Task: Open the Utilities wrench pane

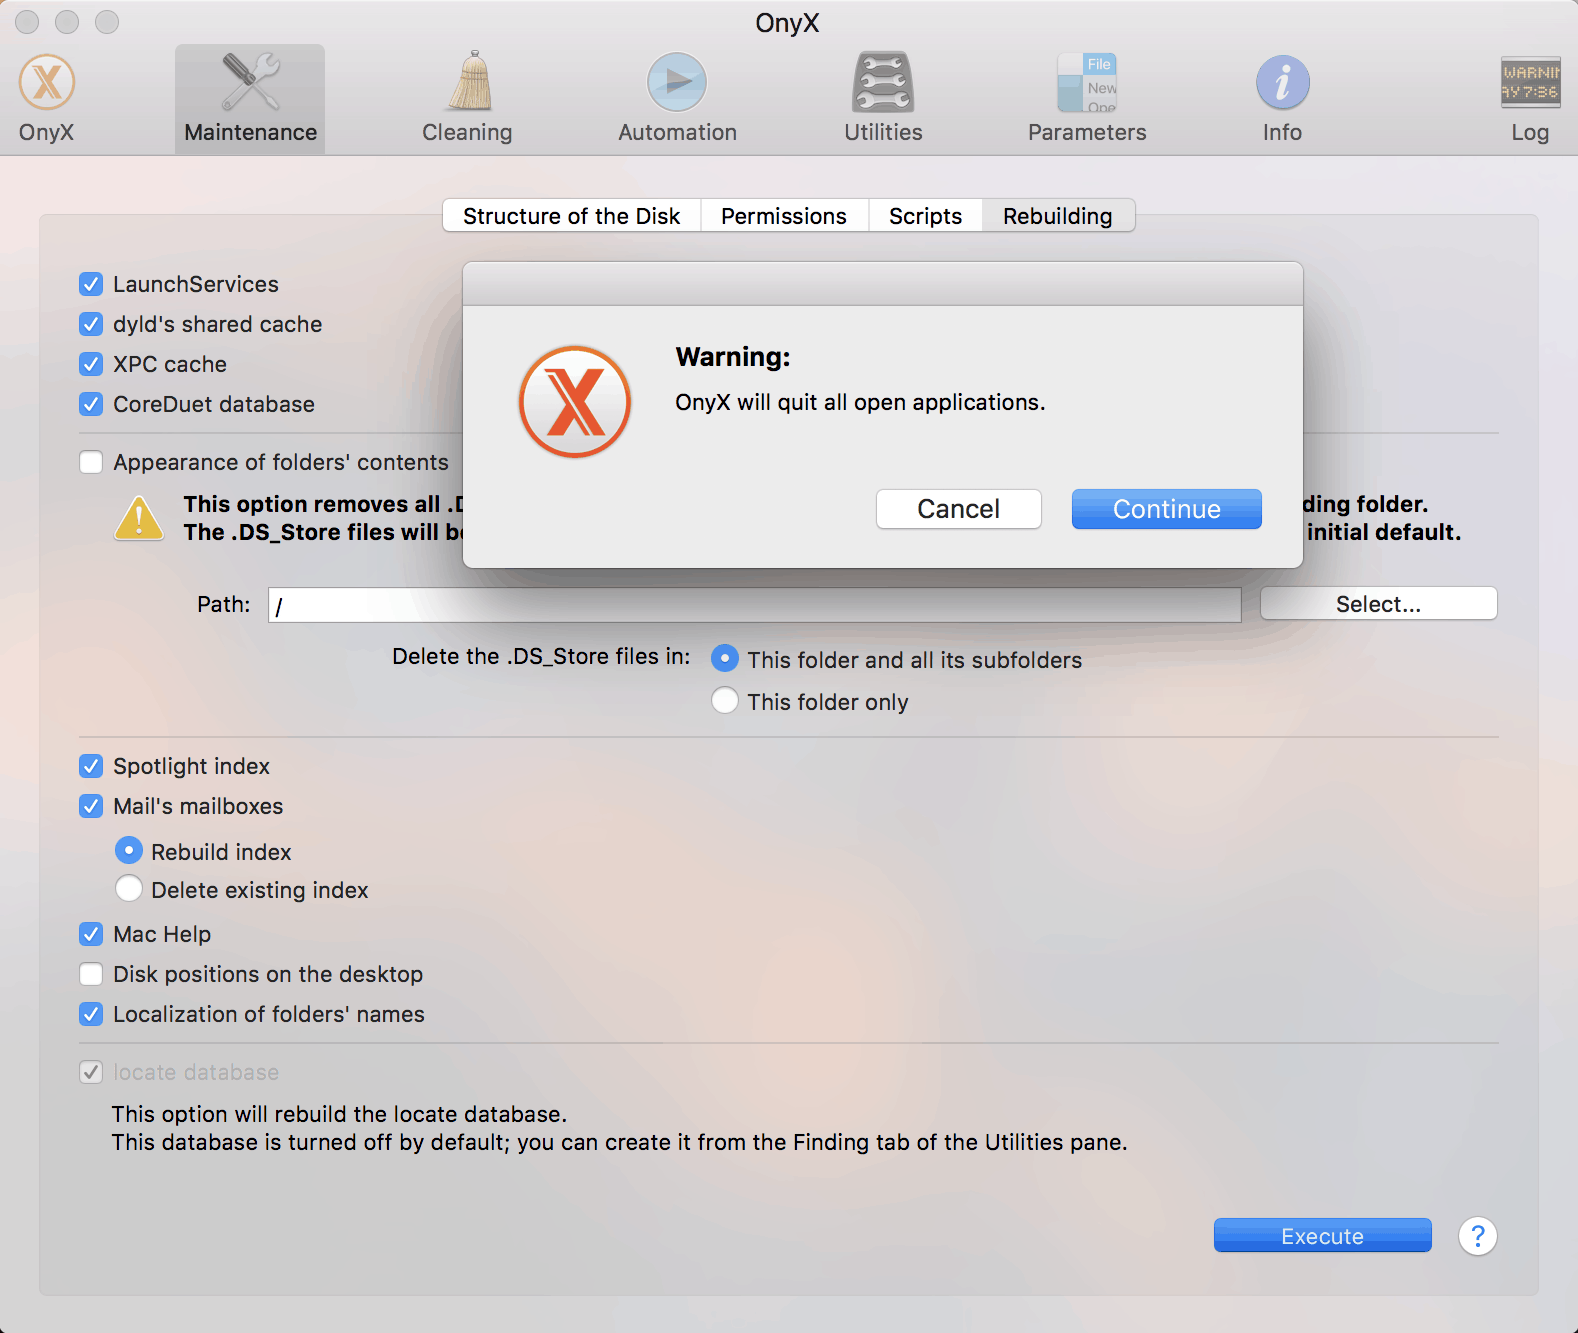Action: pos(883,98)
